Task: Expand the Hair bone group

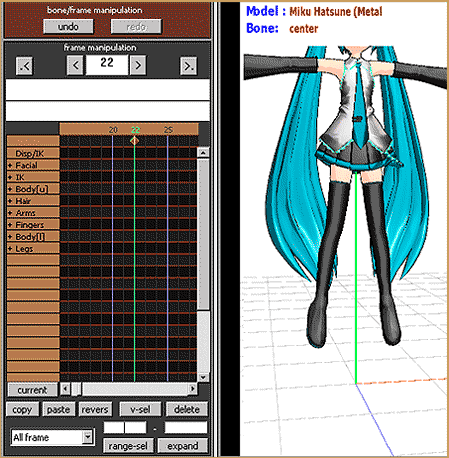Action: click(x=10, y=201)
